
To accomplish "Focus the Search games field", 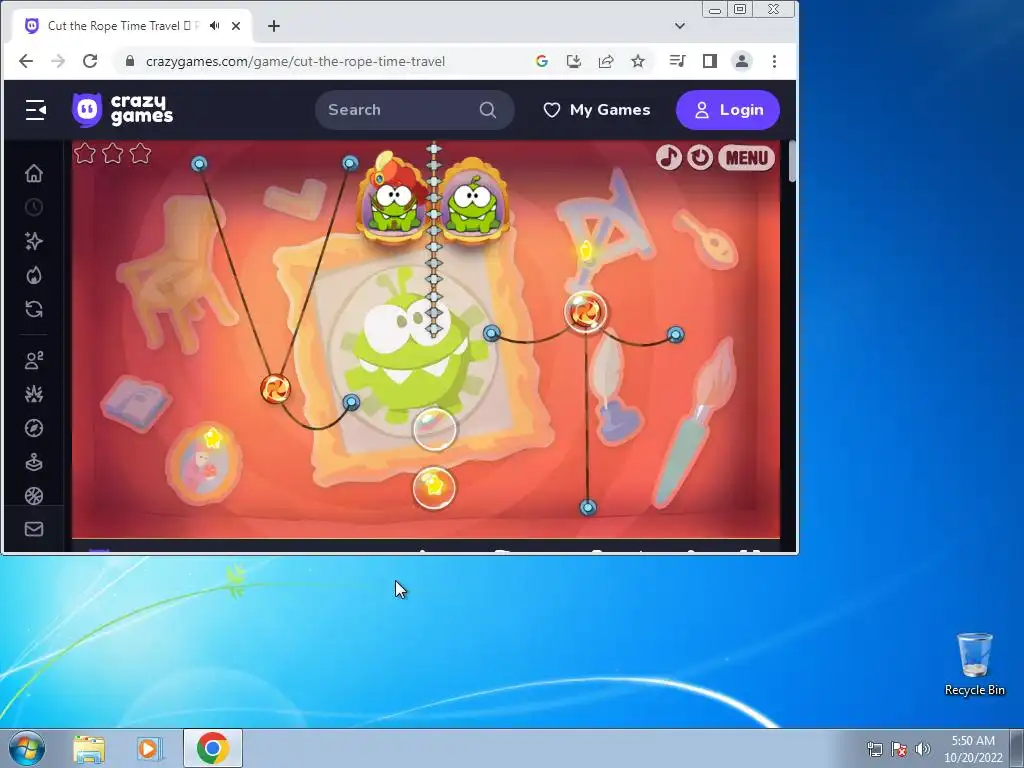I will click(415, 110).
